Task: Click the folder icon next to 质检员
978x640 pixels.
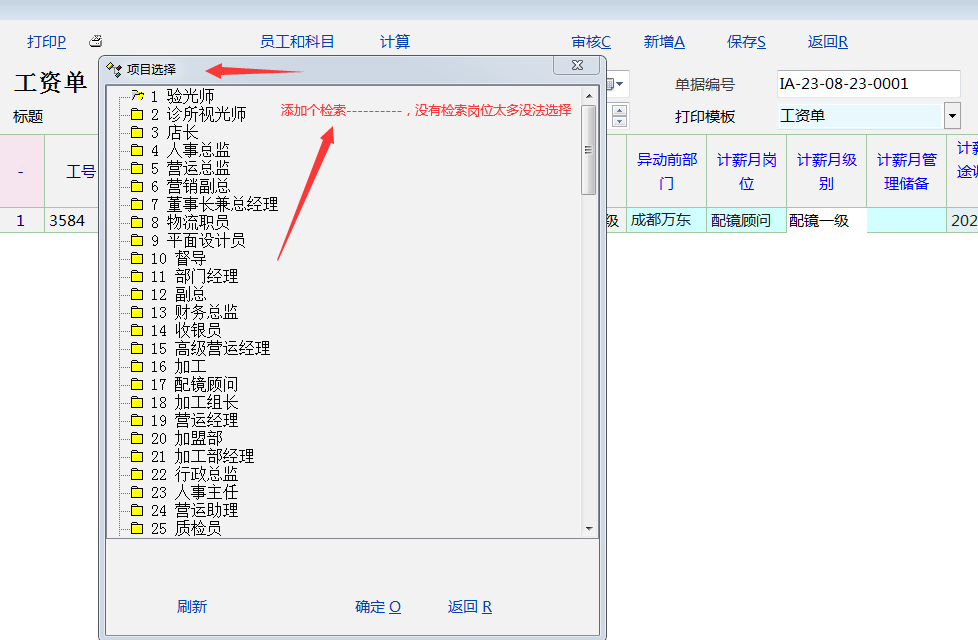Action: click(137, 528)
